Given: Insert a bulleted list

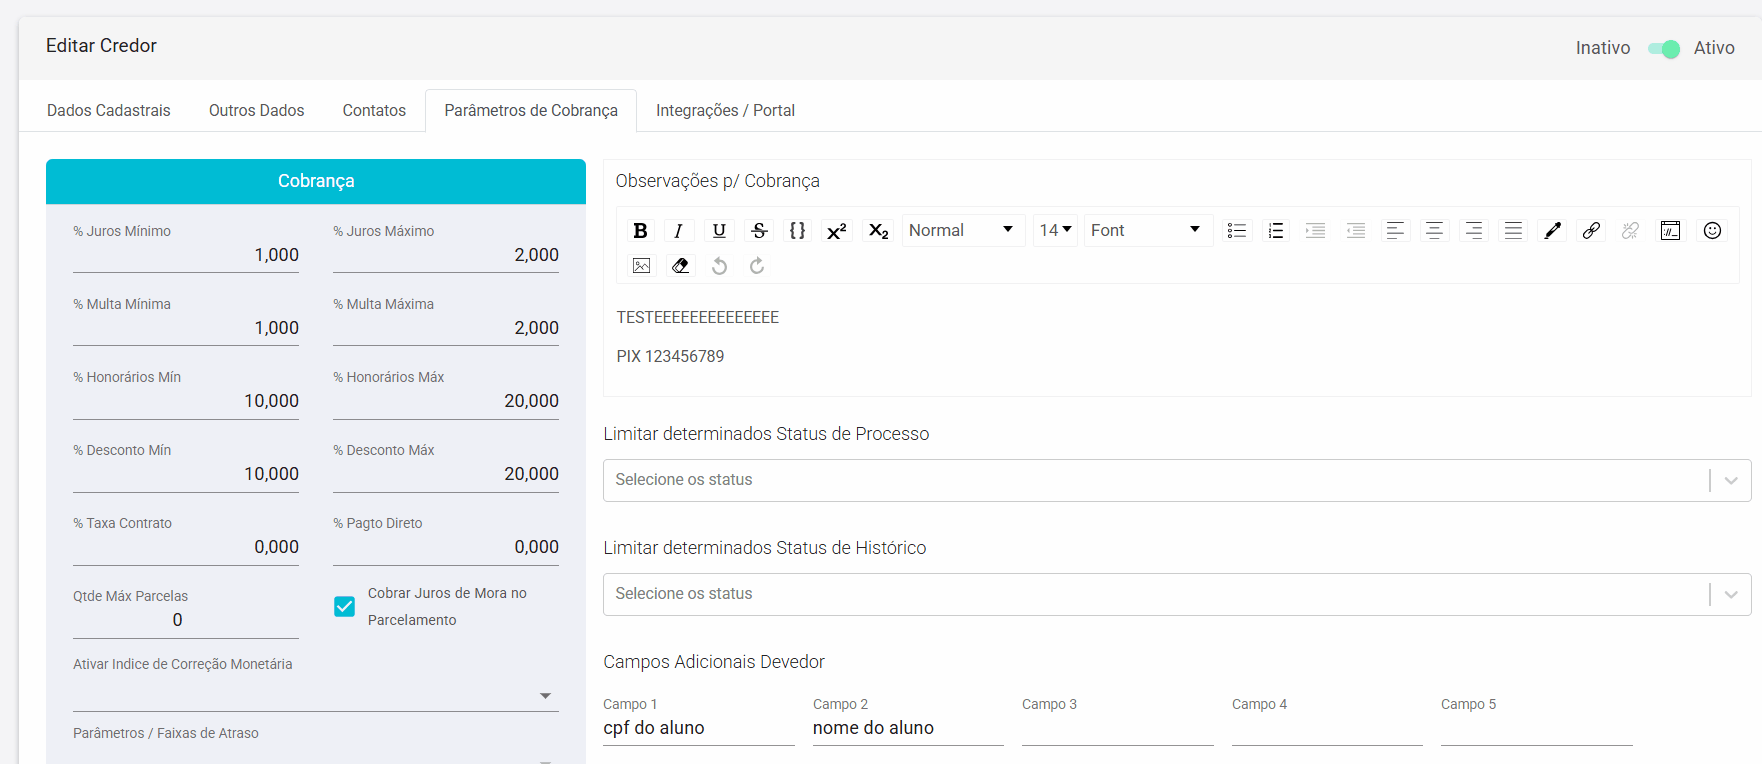Looking at the screenshot, I should click(1237, 231).
